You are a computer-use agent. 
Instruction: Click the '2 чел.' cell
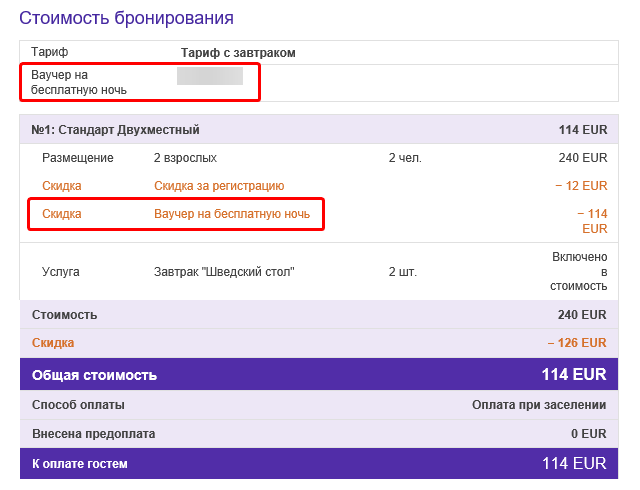coord(405,158)
